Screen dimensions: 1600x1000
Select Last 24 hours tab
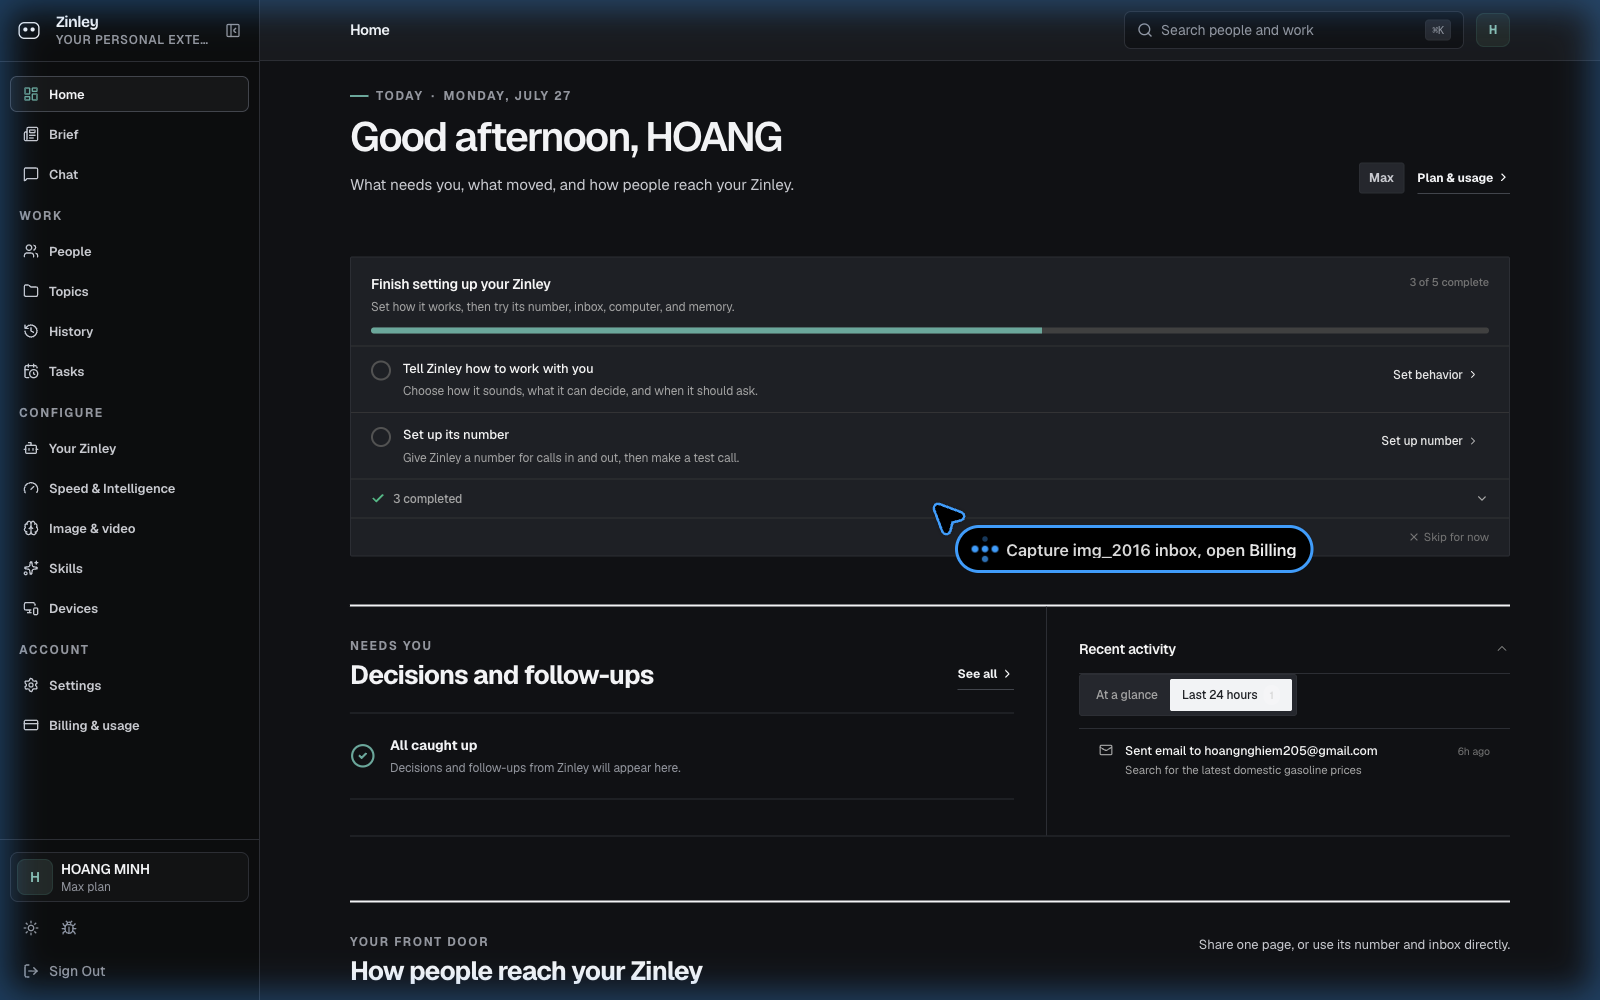tap(1230, 695)
